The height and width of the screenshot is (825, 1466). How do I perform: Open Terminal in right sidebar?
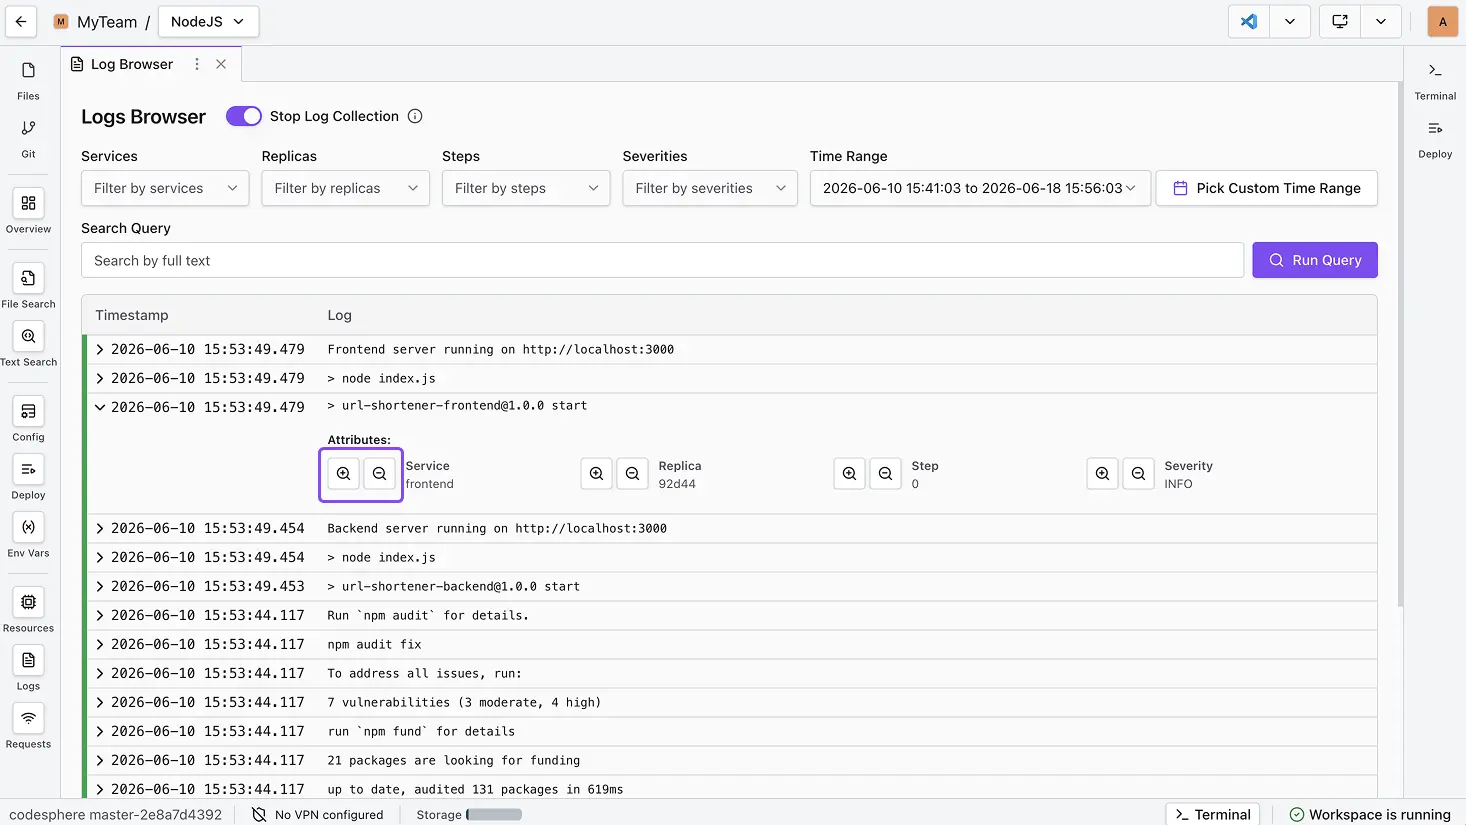tap(1435, 80)
